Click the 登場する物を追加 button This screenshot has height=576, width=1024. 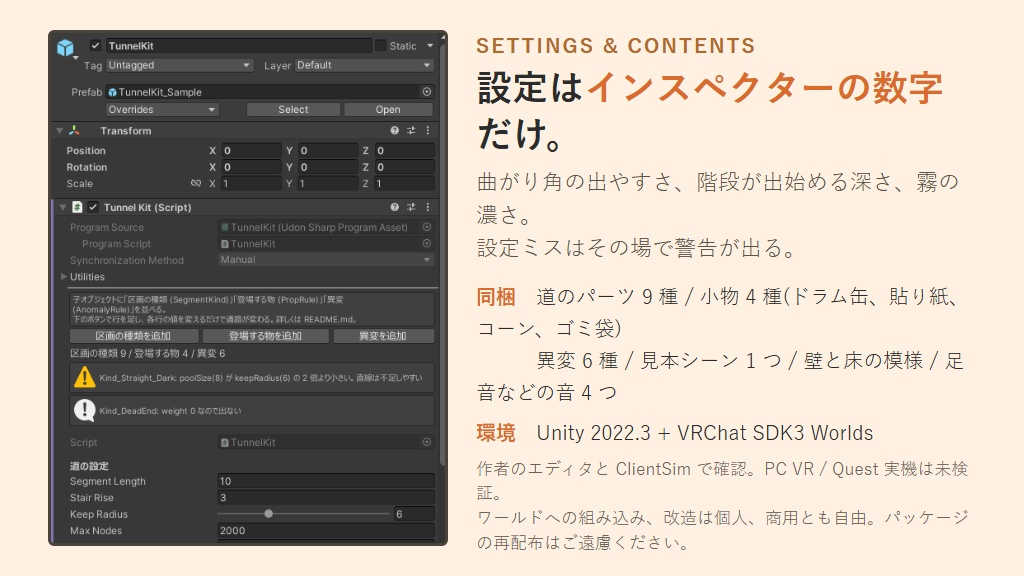[265, 336]
